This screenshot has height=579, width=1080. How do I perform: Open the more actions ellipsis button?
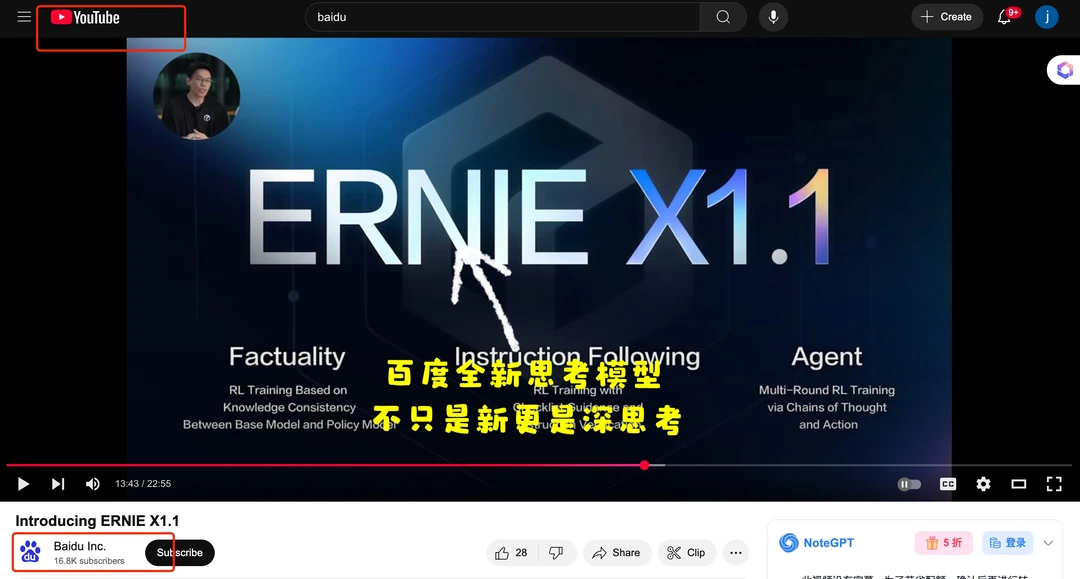pos(736,553)
